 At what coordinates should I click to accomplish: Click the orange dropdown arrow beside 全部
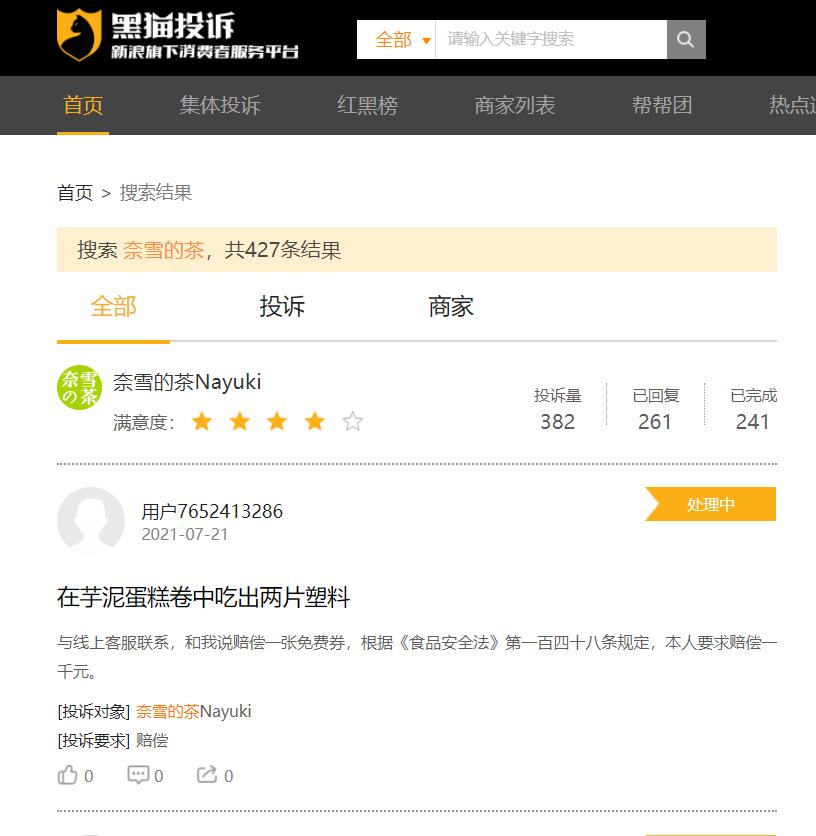426,41
